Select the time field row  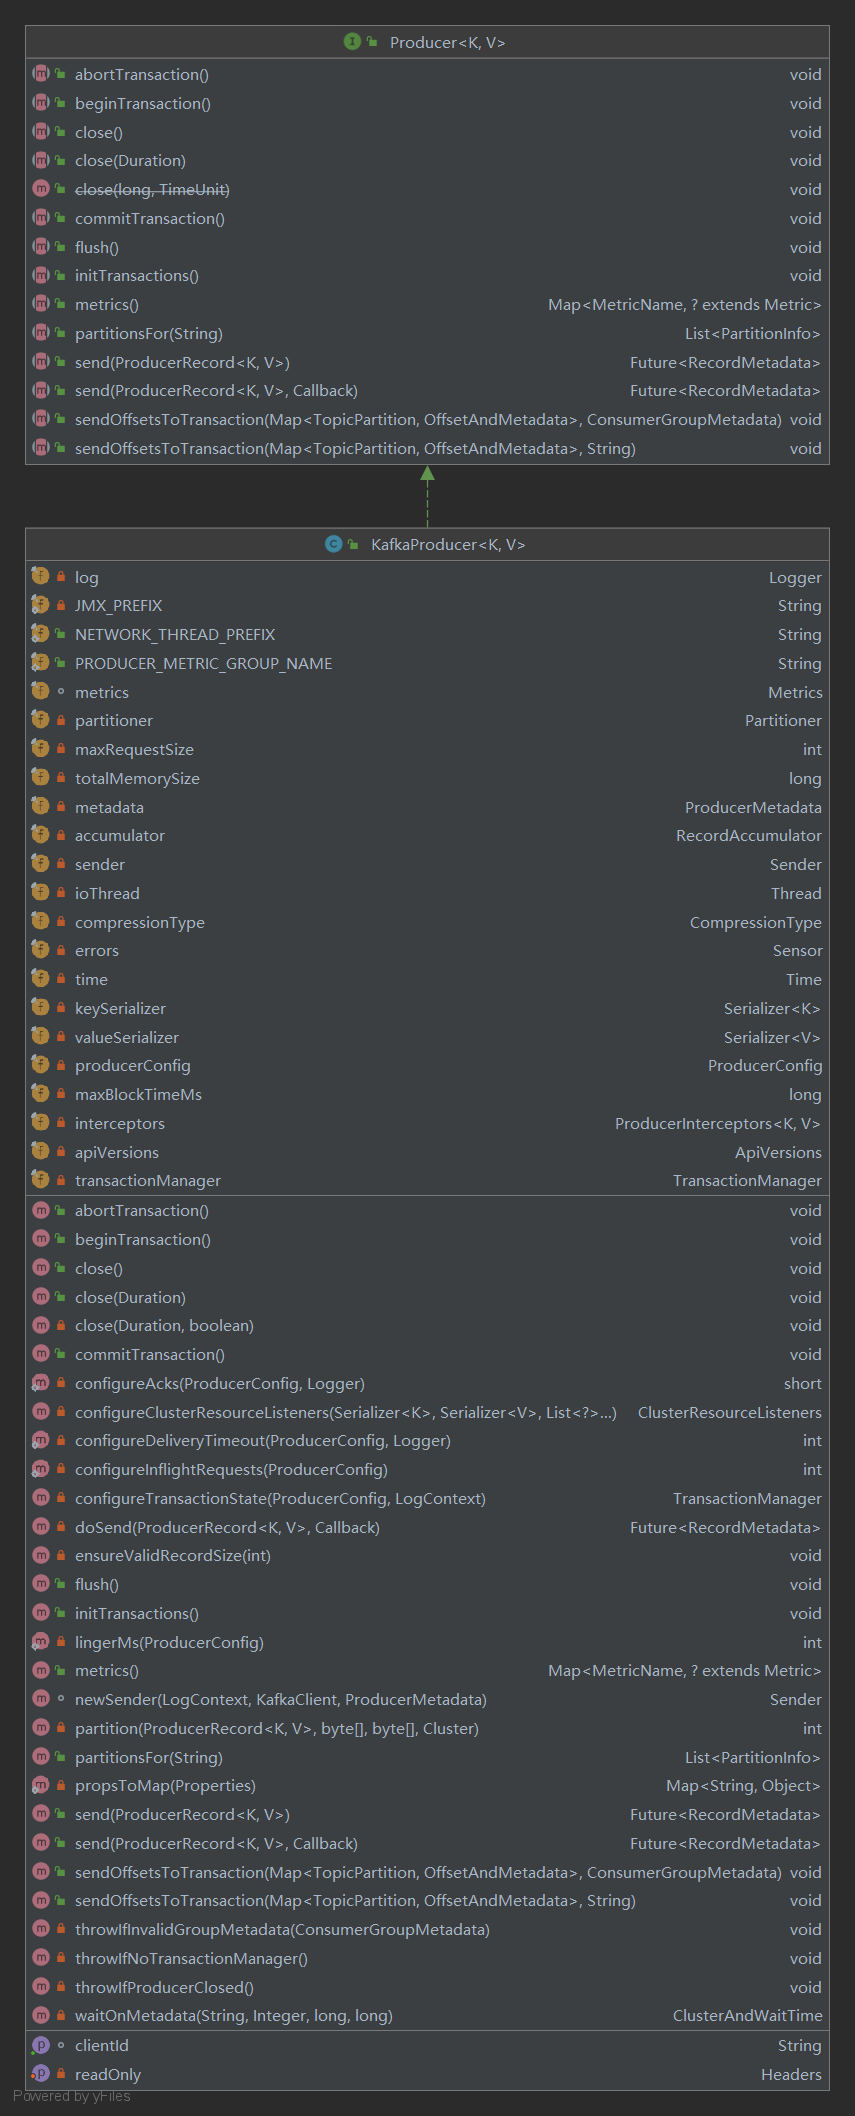pos(427,979)
